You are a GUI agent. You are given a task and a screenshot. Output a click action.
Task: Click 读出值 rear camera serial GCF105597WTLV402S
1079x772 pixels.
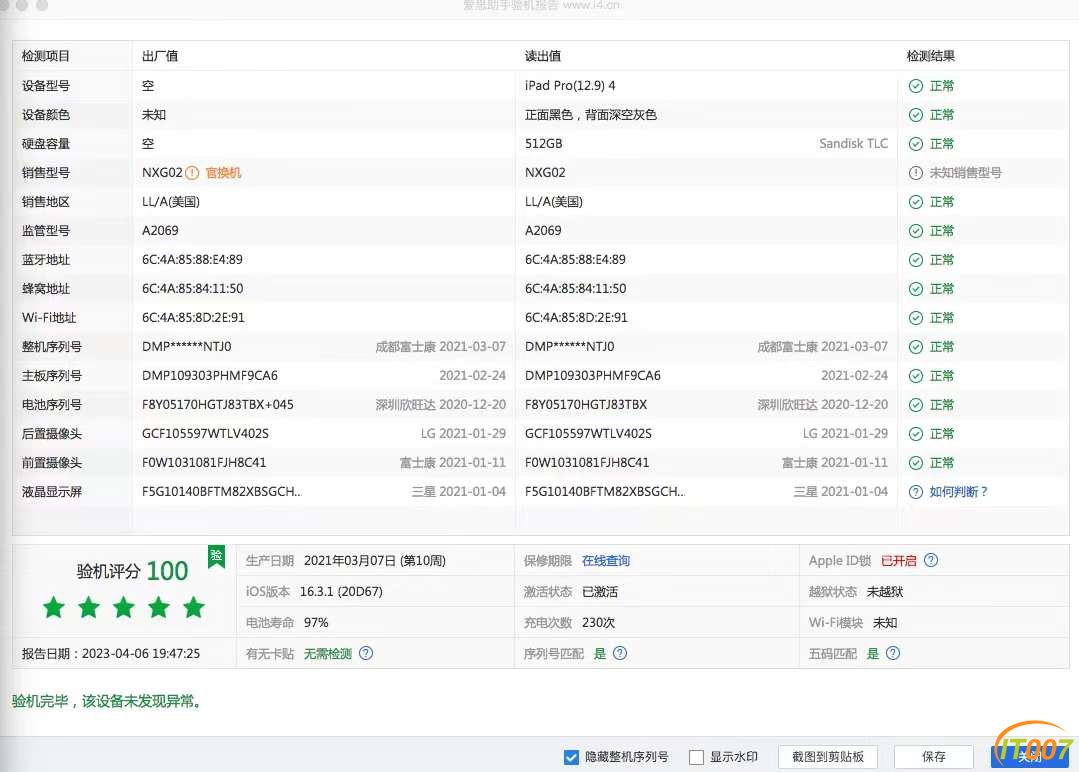pos(588,433)
